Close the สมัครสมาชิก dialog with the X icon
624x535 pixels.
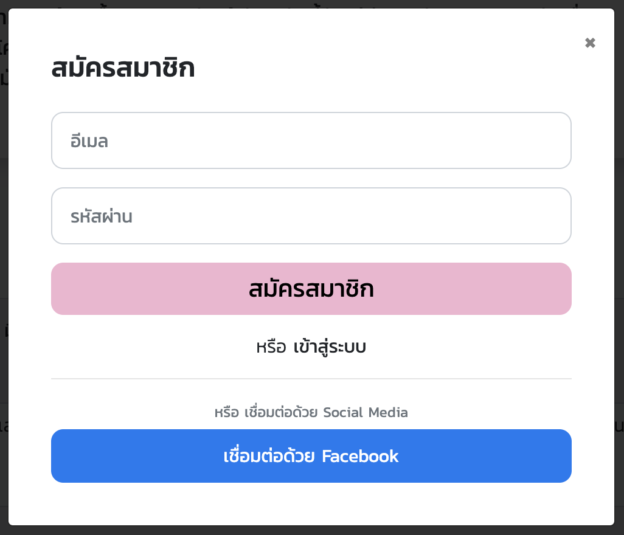pyautogui.click(x=590, y=43)
